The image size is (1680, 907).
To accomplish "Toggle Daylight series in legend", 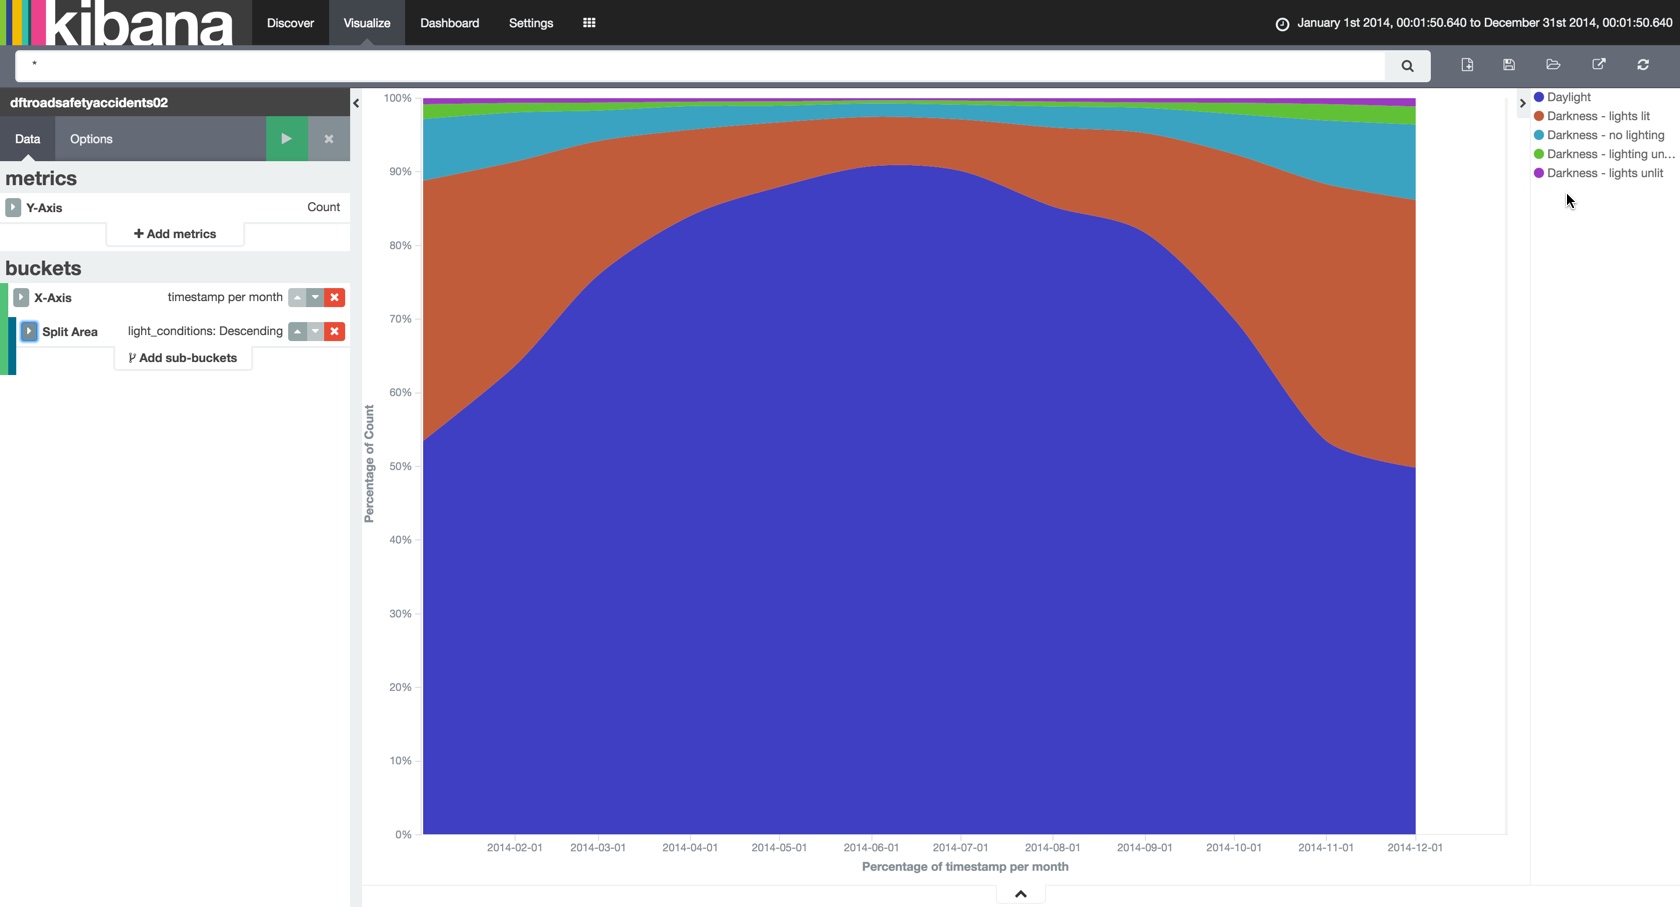I will tap(1568, 97).
